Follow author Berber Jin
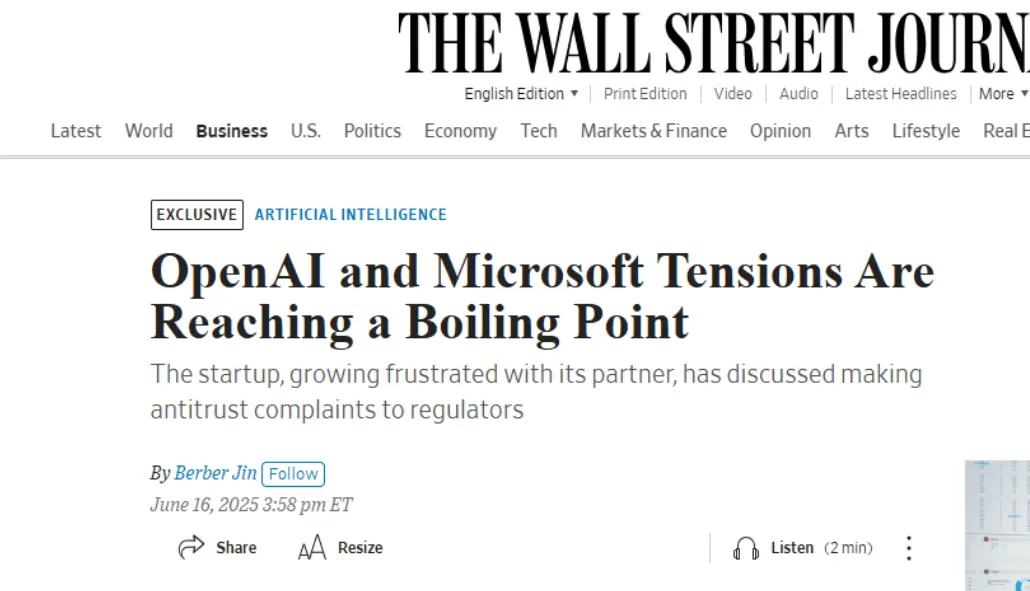Image resolution: width=1030 pixels, height=591 pixels. coord(293,474)
